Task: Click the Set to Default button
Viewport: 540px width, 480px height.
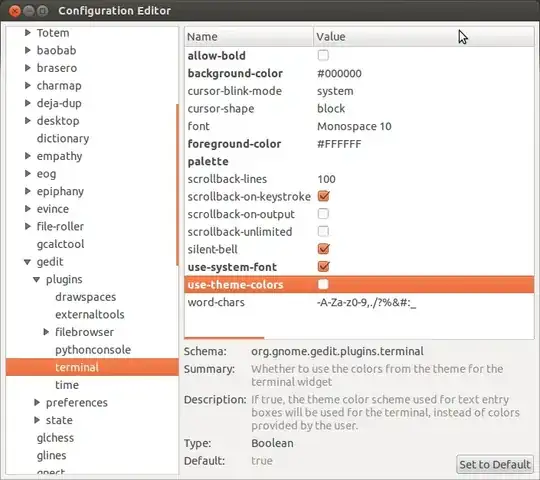Action: coord(495,464)
